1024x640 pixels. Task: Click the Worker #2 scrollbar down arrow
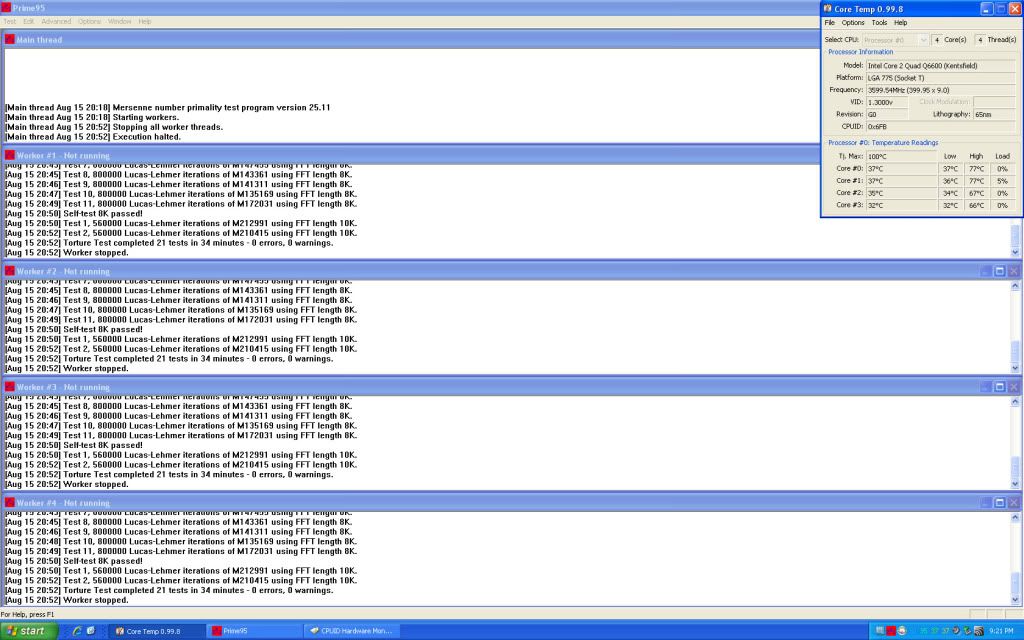[x=1016, y=368]
